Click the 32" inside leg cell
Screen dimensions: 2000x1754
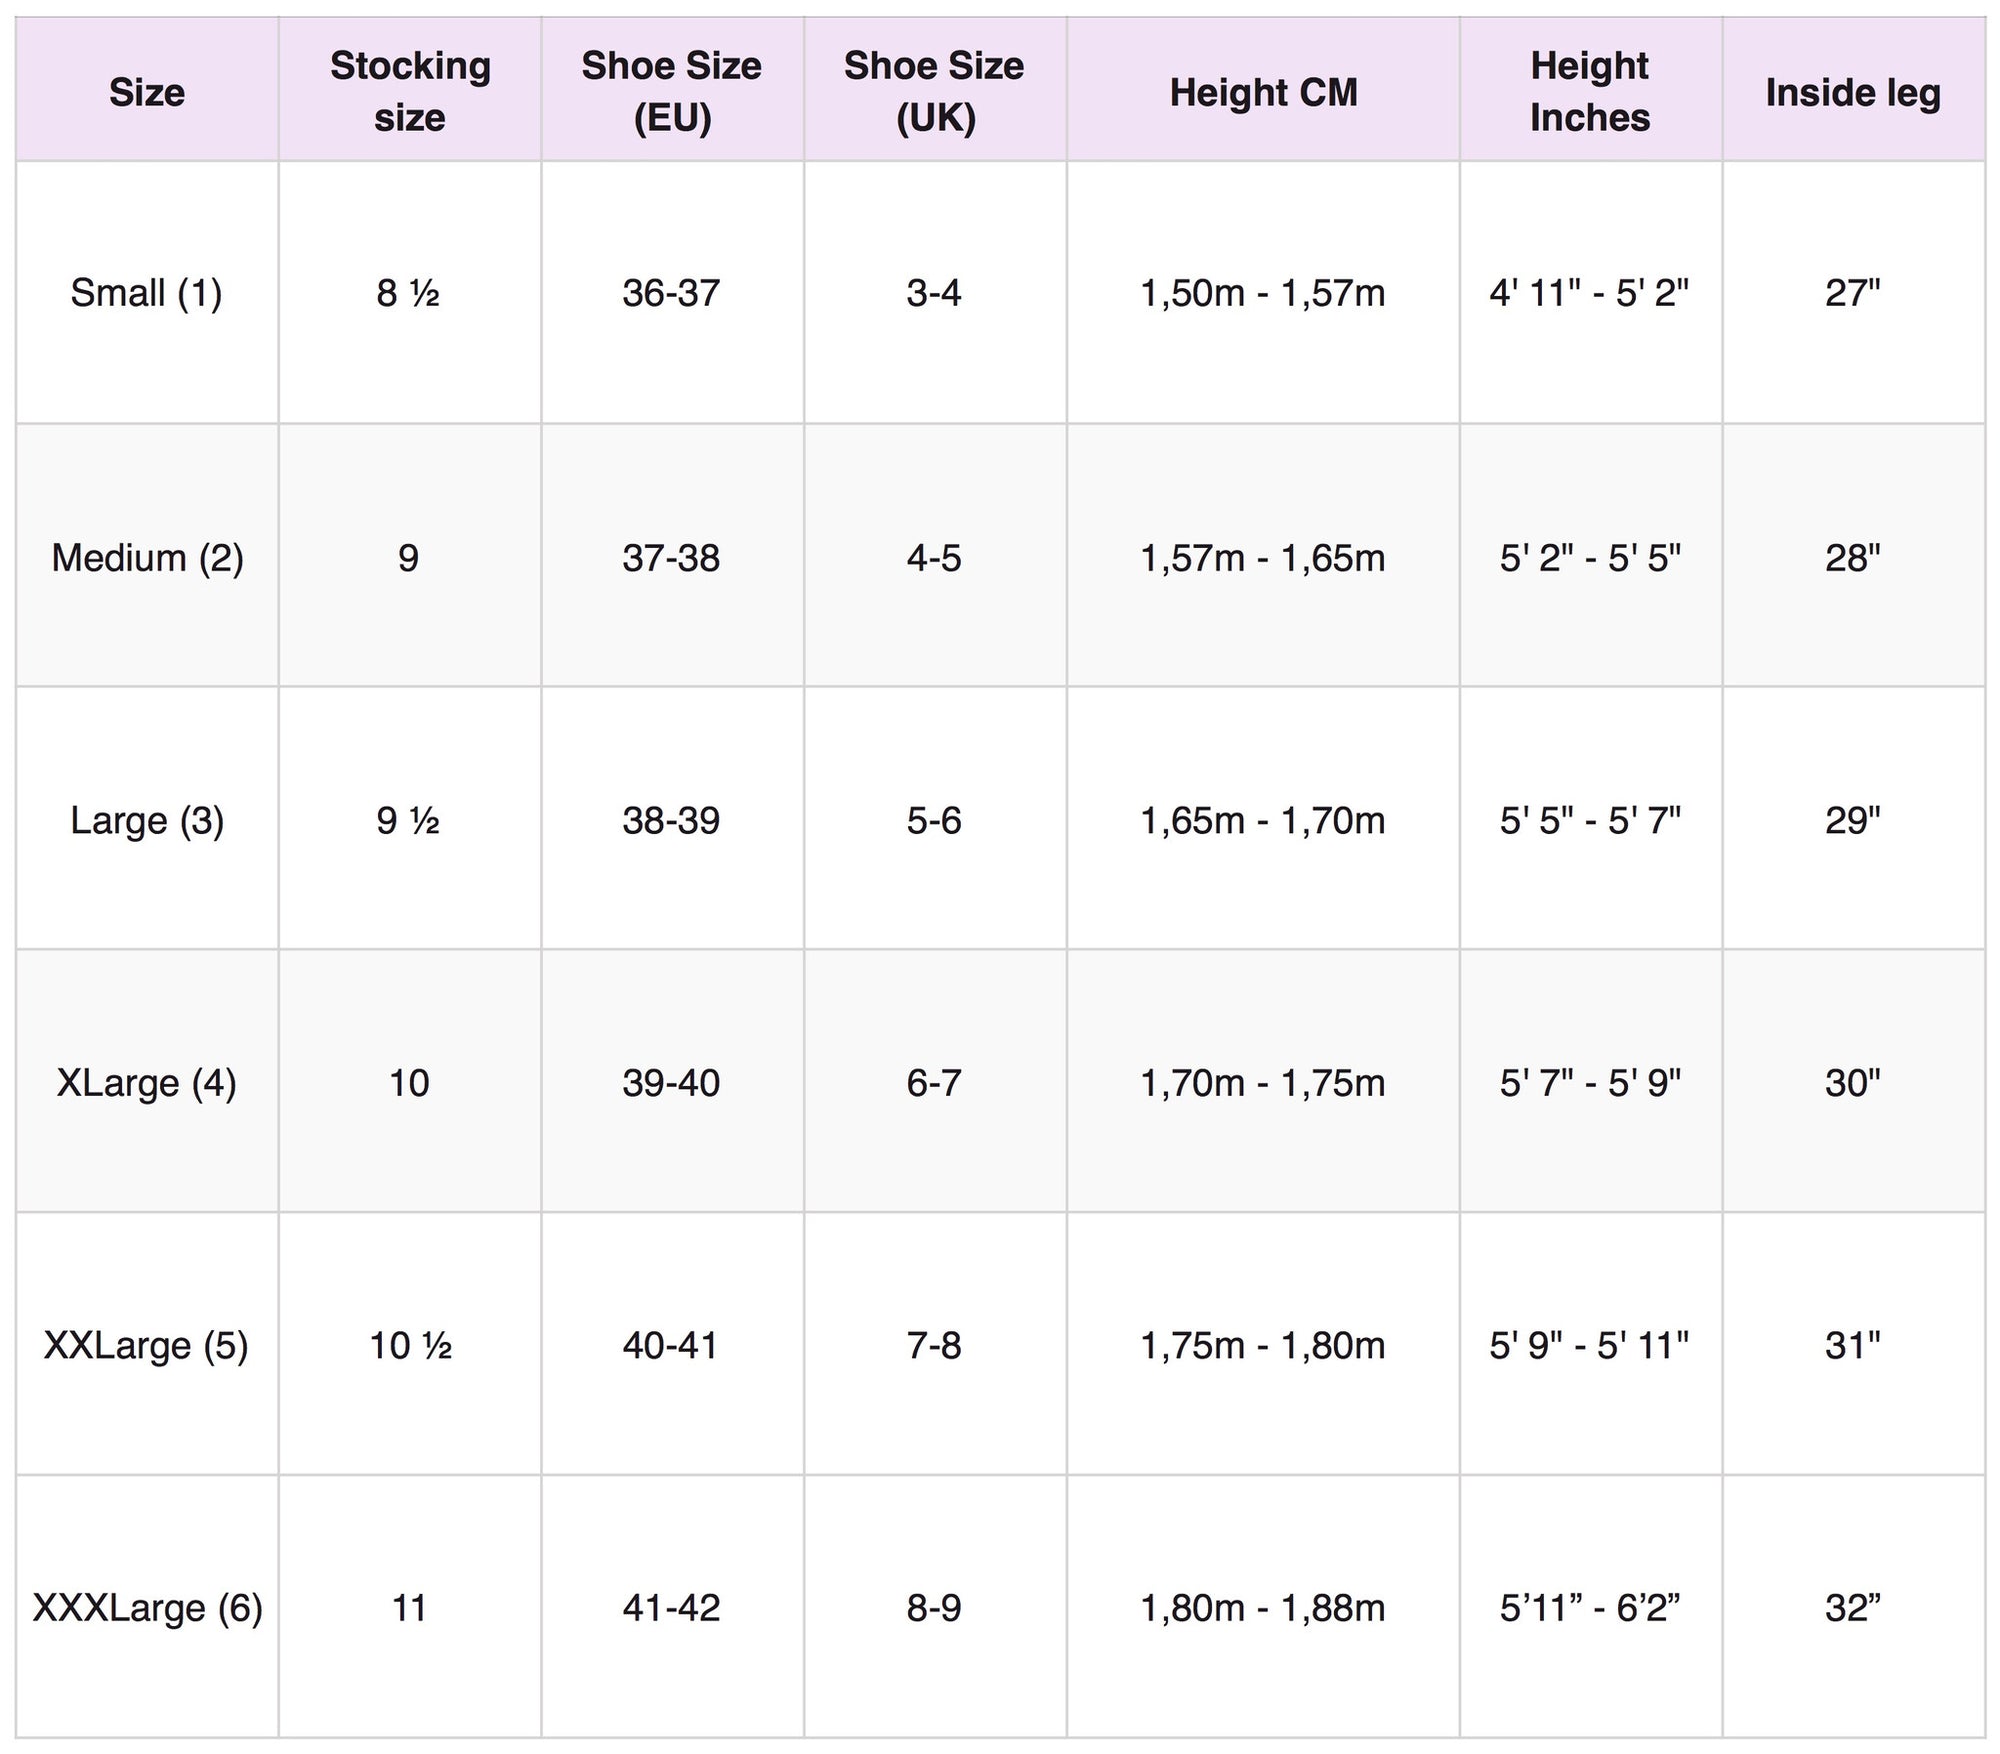coord(1853,1608)
